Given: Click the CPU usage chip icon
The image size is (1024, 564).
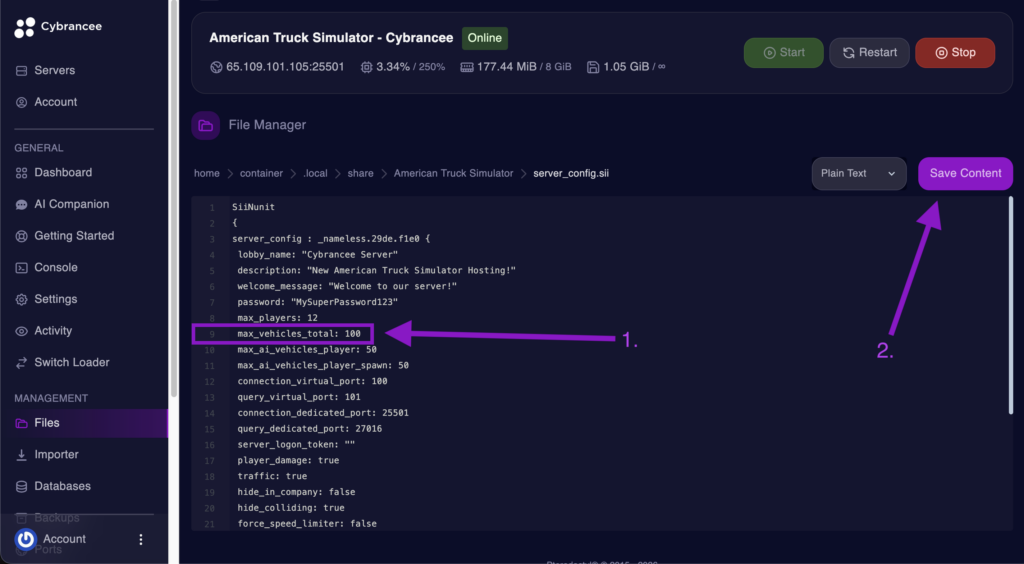Looking at the screenshot, I should (x=366, y=67).
